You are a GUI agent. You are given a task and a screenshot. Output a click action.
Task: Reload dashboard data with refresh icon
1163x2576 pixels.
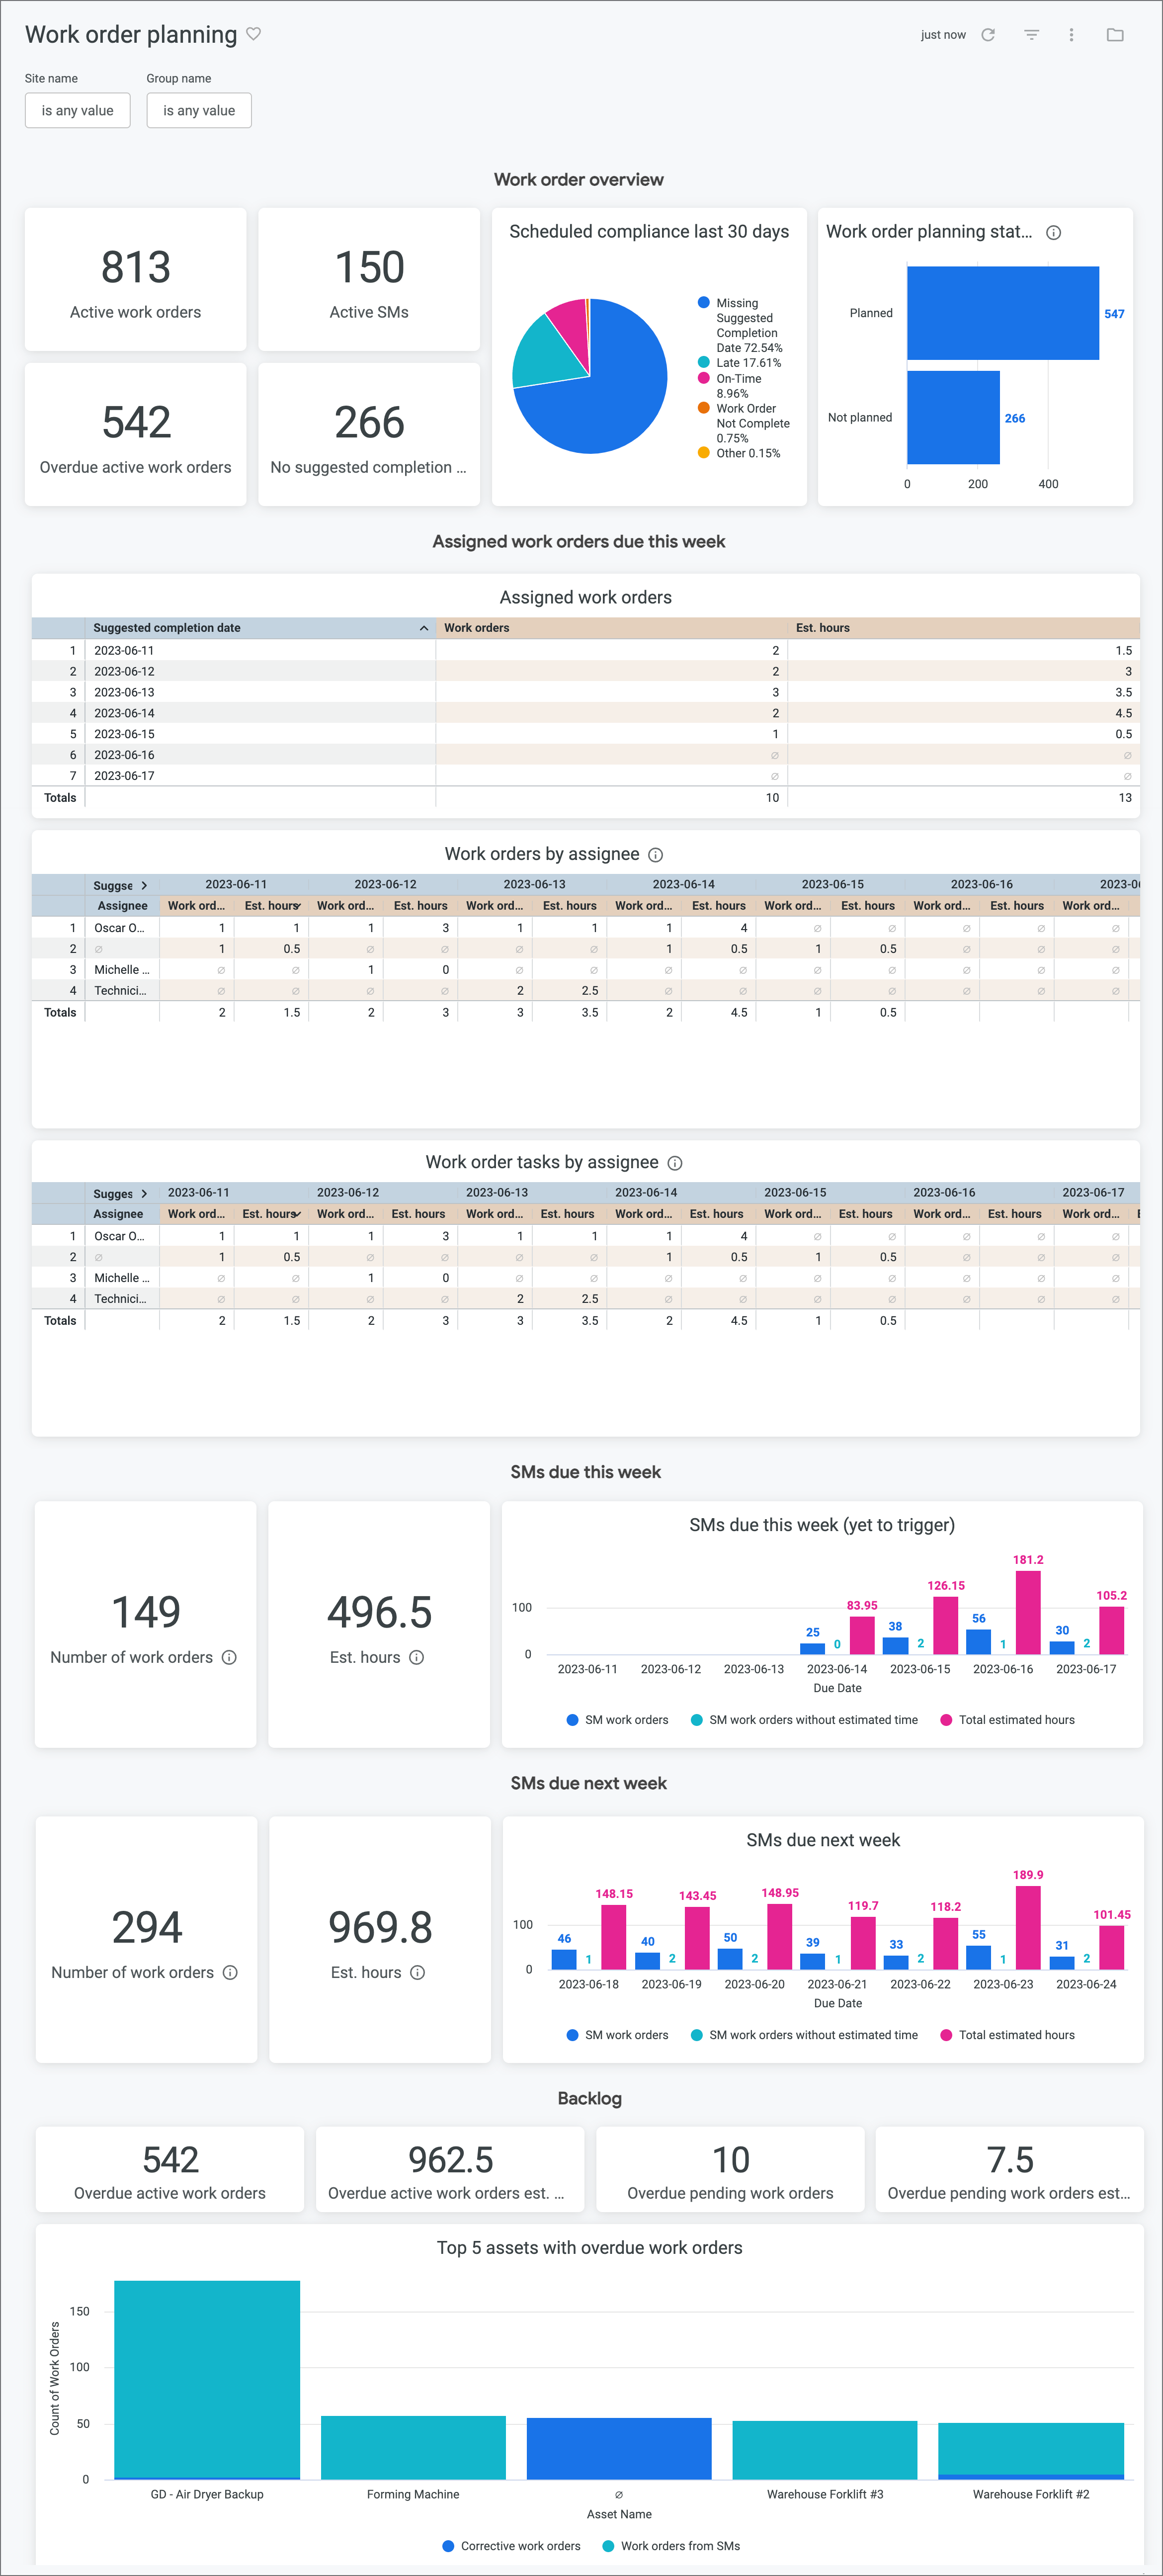point(988,35)
